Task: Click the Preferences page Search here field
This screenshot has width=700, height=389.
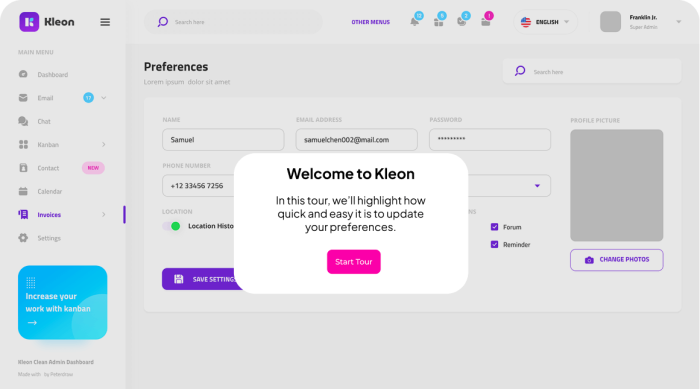Action: coord(592,71)
